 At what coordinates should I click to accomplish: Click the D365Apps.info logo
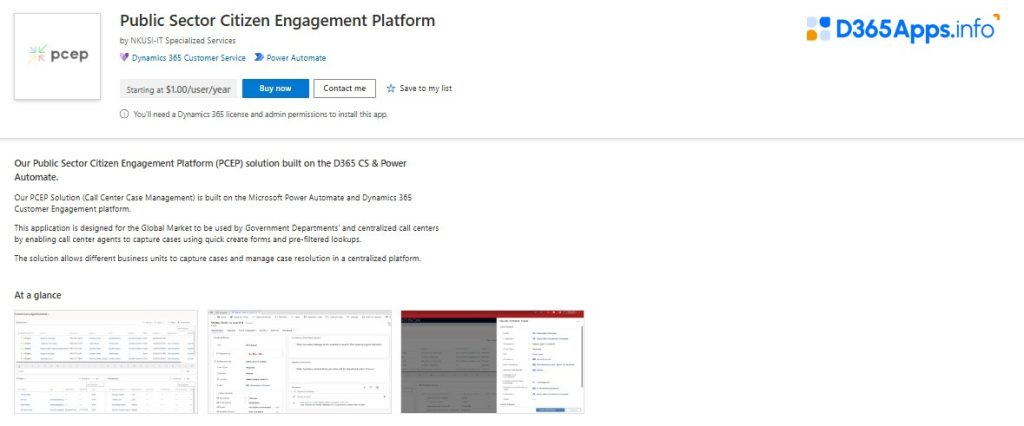click(903, 28)
